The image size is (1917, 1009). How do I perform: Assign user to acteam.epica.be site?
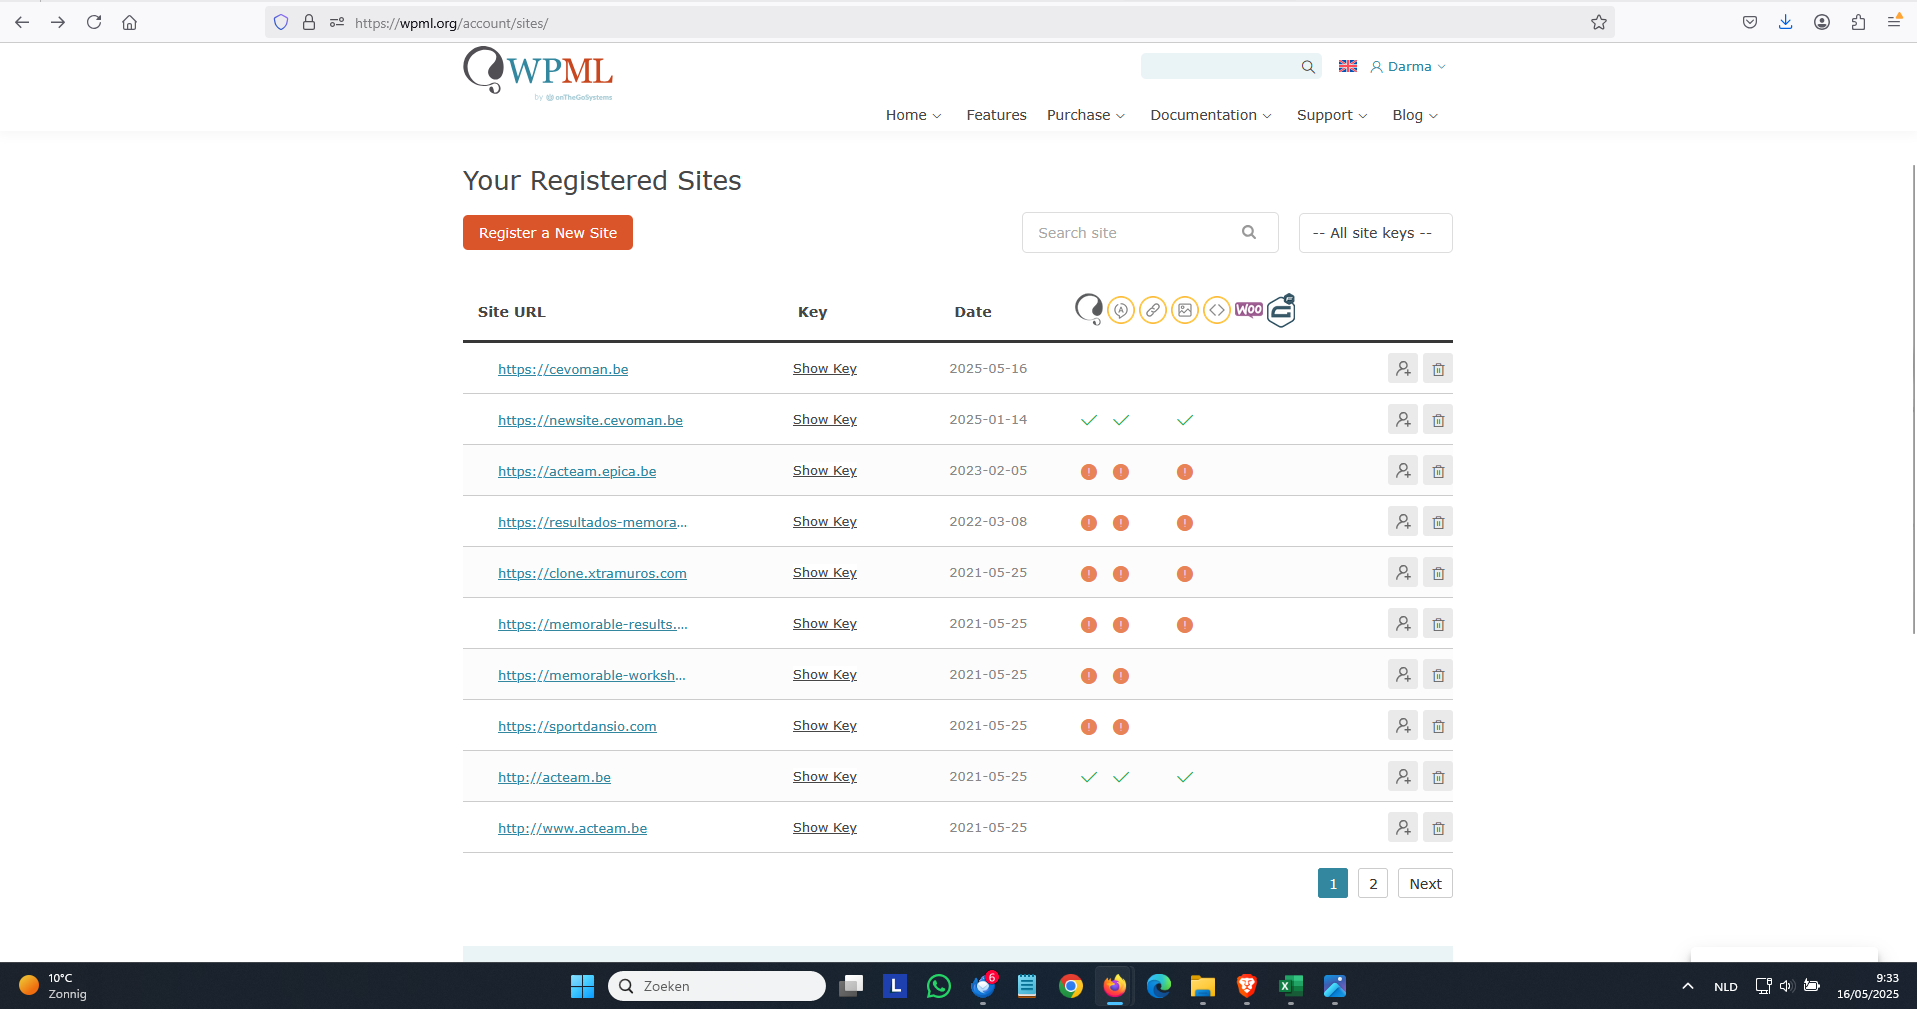click(1403, 471)
